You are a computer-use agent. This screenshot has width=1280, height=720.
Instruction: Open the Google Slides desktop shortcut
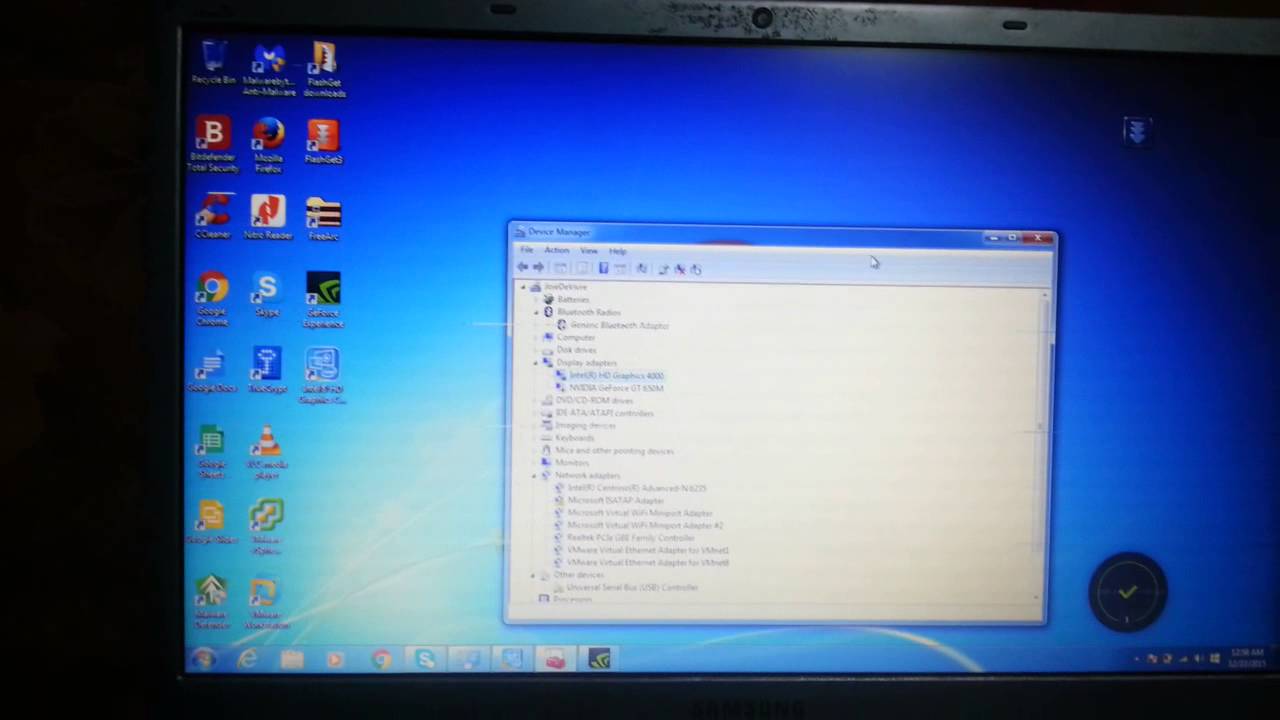pos(212,522)
